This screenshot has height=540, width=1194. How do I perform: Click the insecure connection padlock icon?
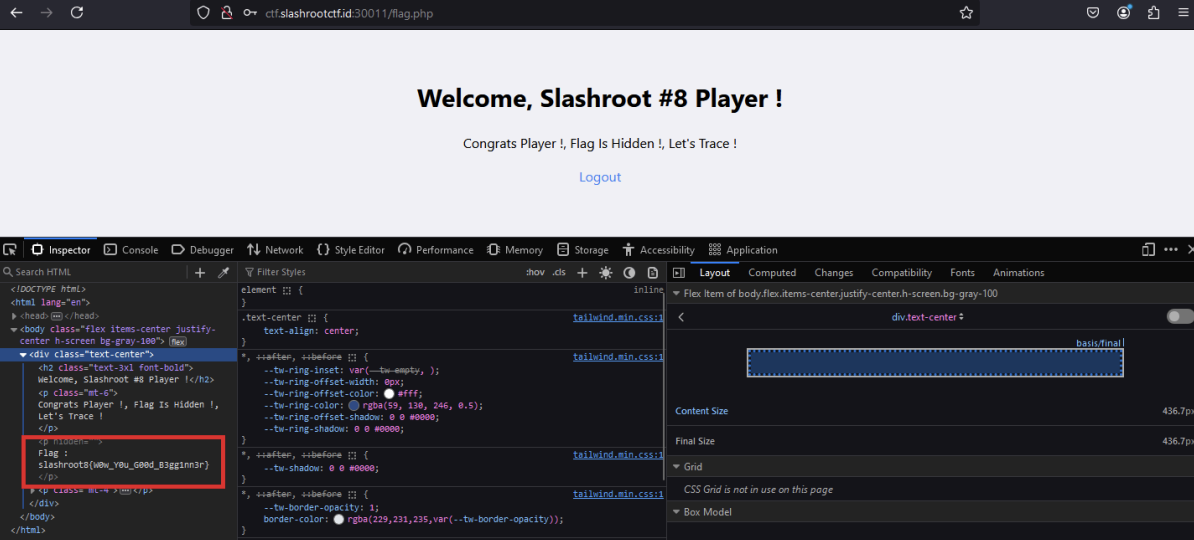pyautogui.click(x=225, y=13)
